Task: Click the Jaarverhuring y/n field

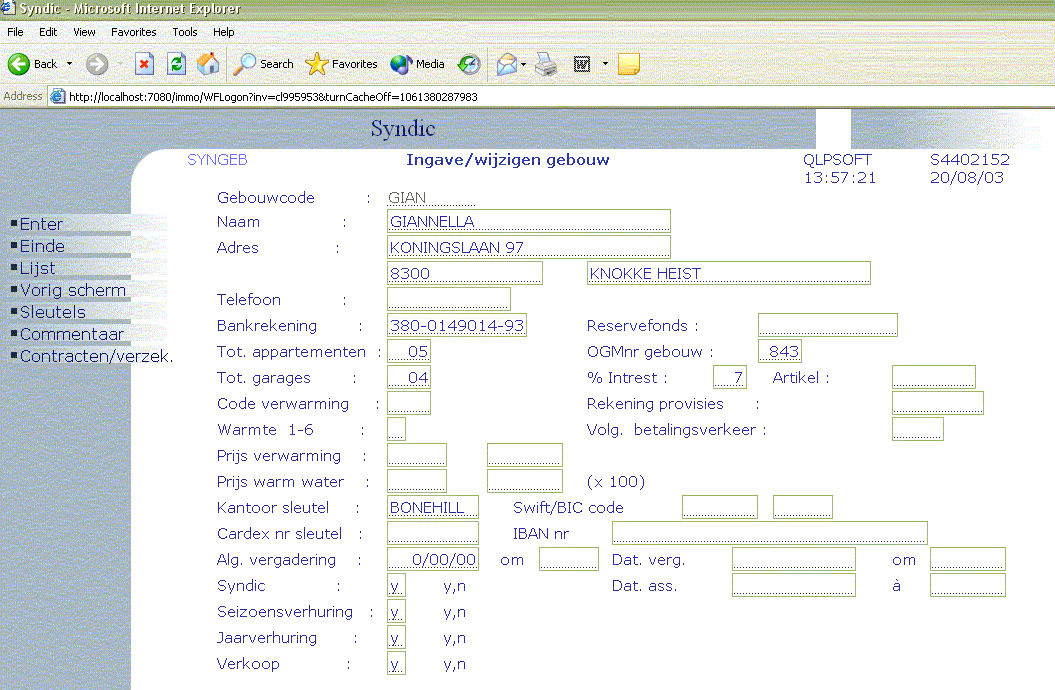Action: coord(396,637)
